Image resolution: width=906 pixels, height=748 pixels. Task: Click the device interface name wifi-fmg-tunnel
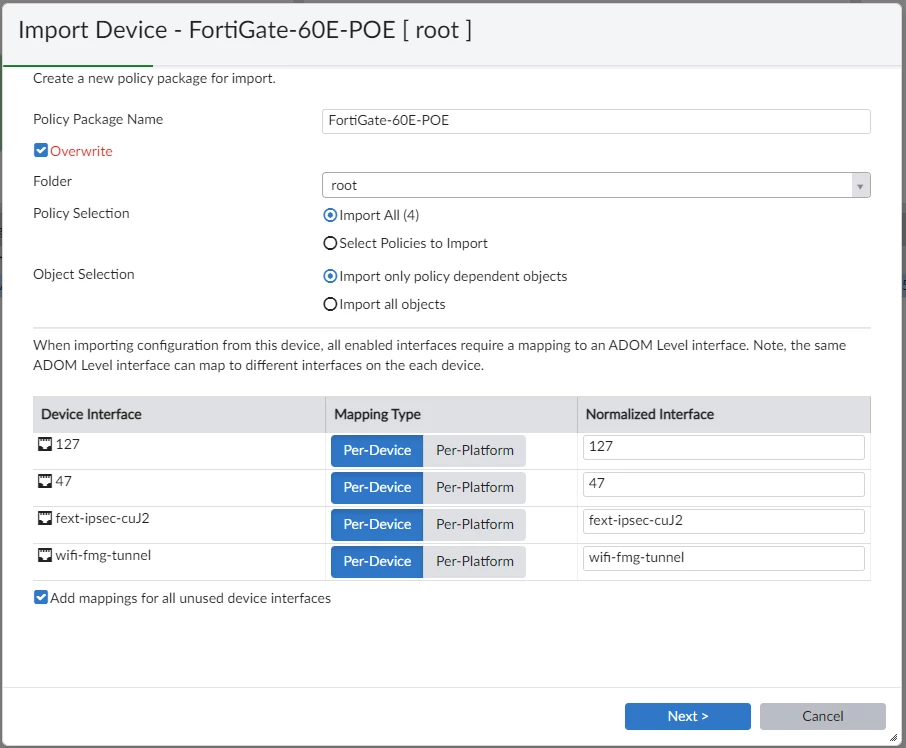click(103, 555)
